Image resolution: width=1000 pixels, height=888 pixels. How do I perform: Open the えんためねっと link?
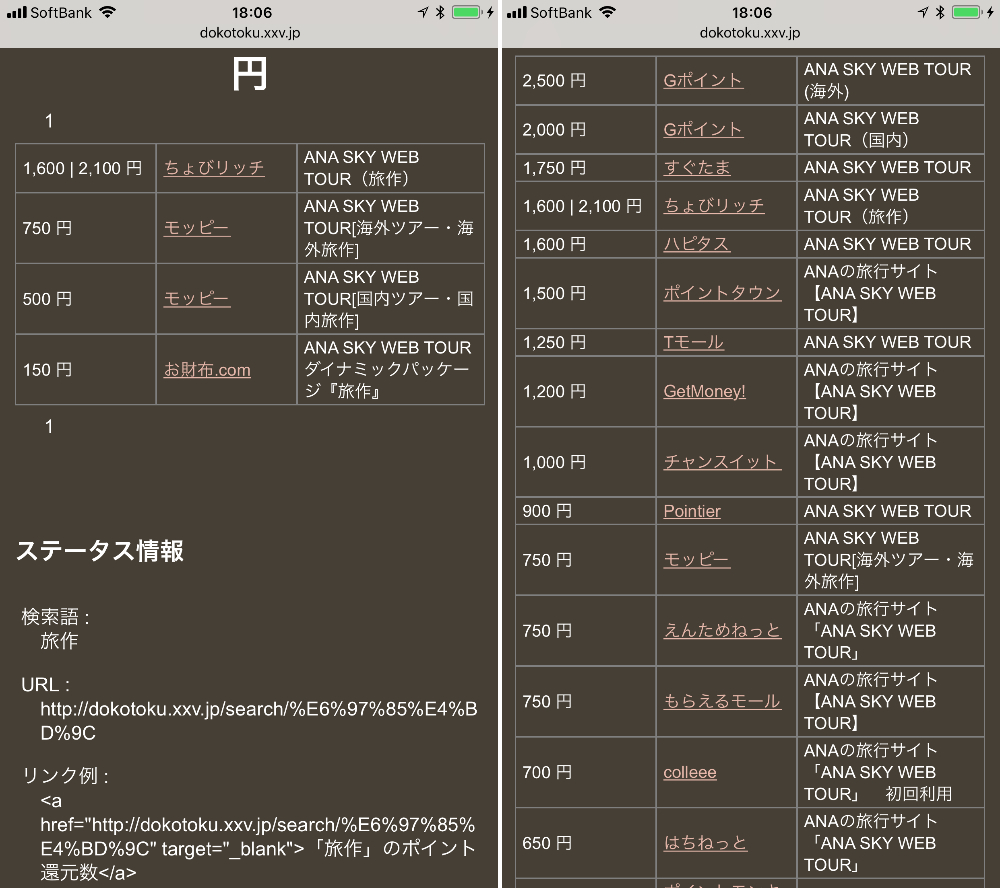(722, 630)
